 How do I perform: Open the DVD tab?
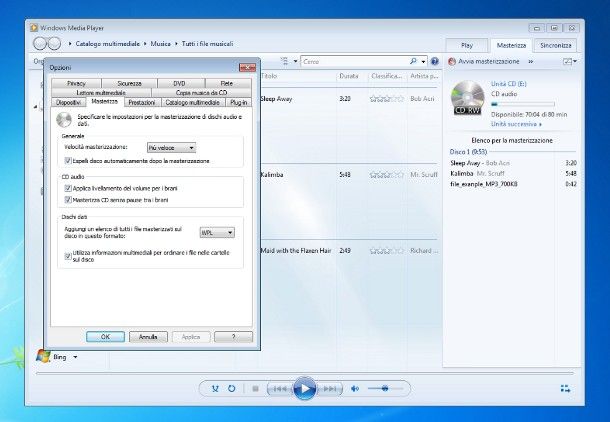point(179,83)
